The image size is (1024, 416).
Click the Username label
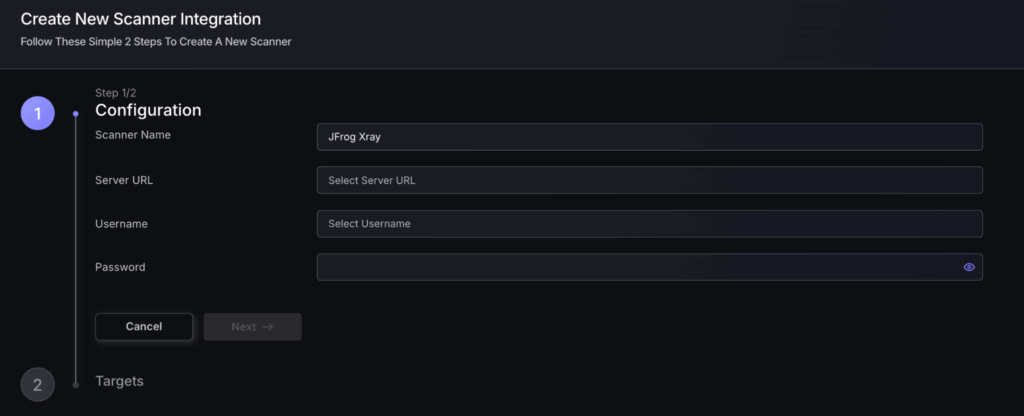coord(121,224)
